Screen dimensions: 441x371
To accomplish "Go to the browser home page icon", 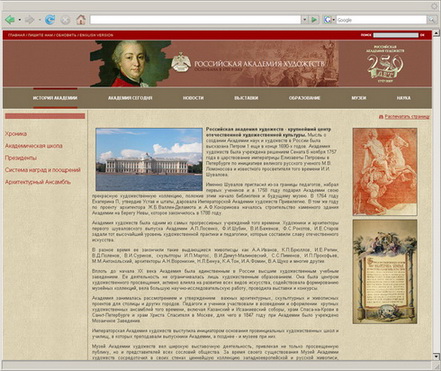I will click(81, 20).
